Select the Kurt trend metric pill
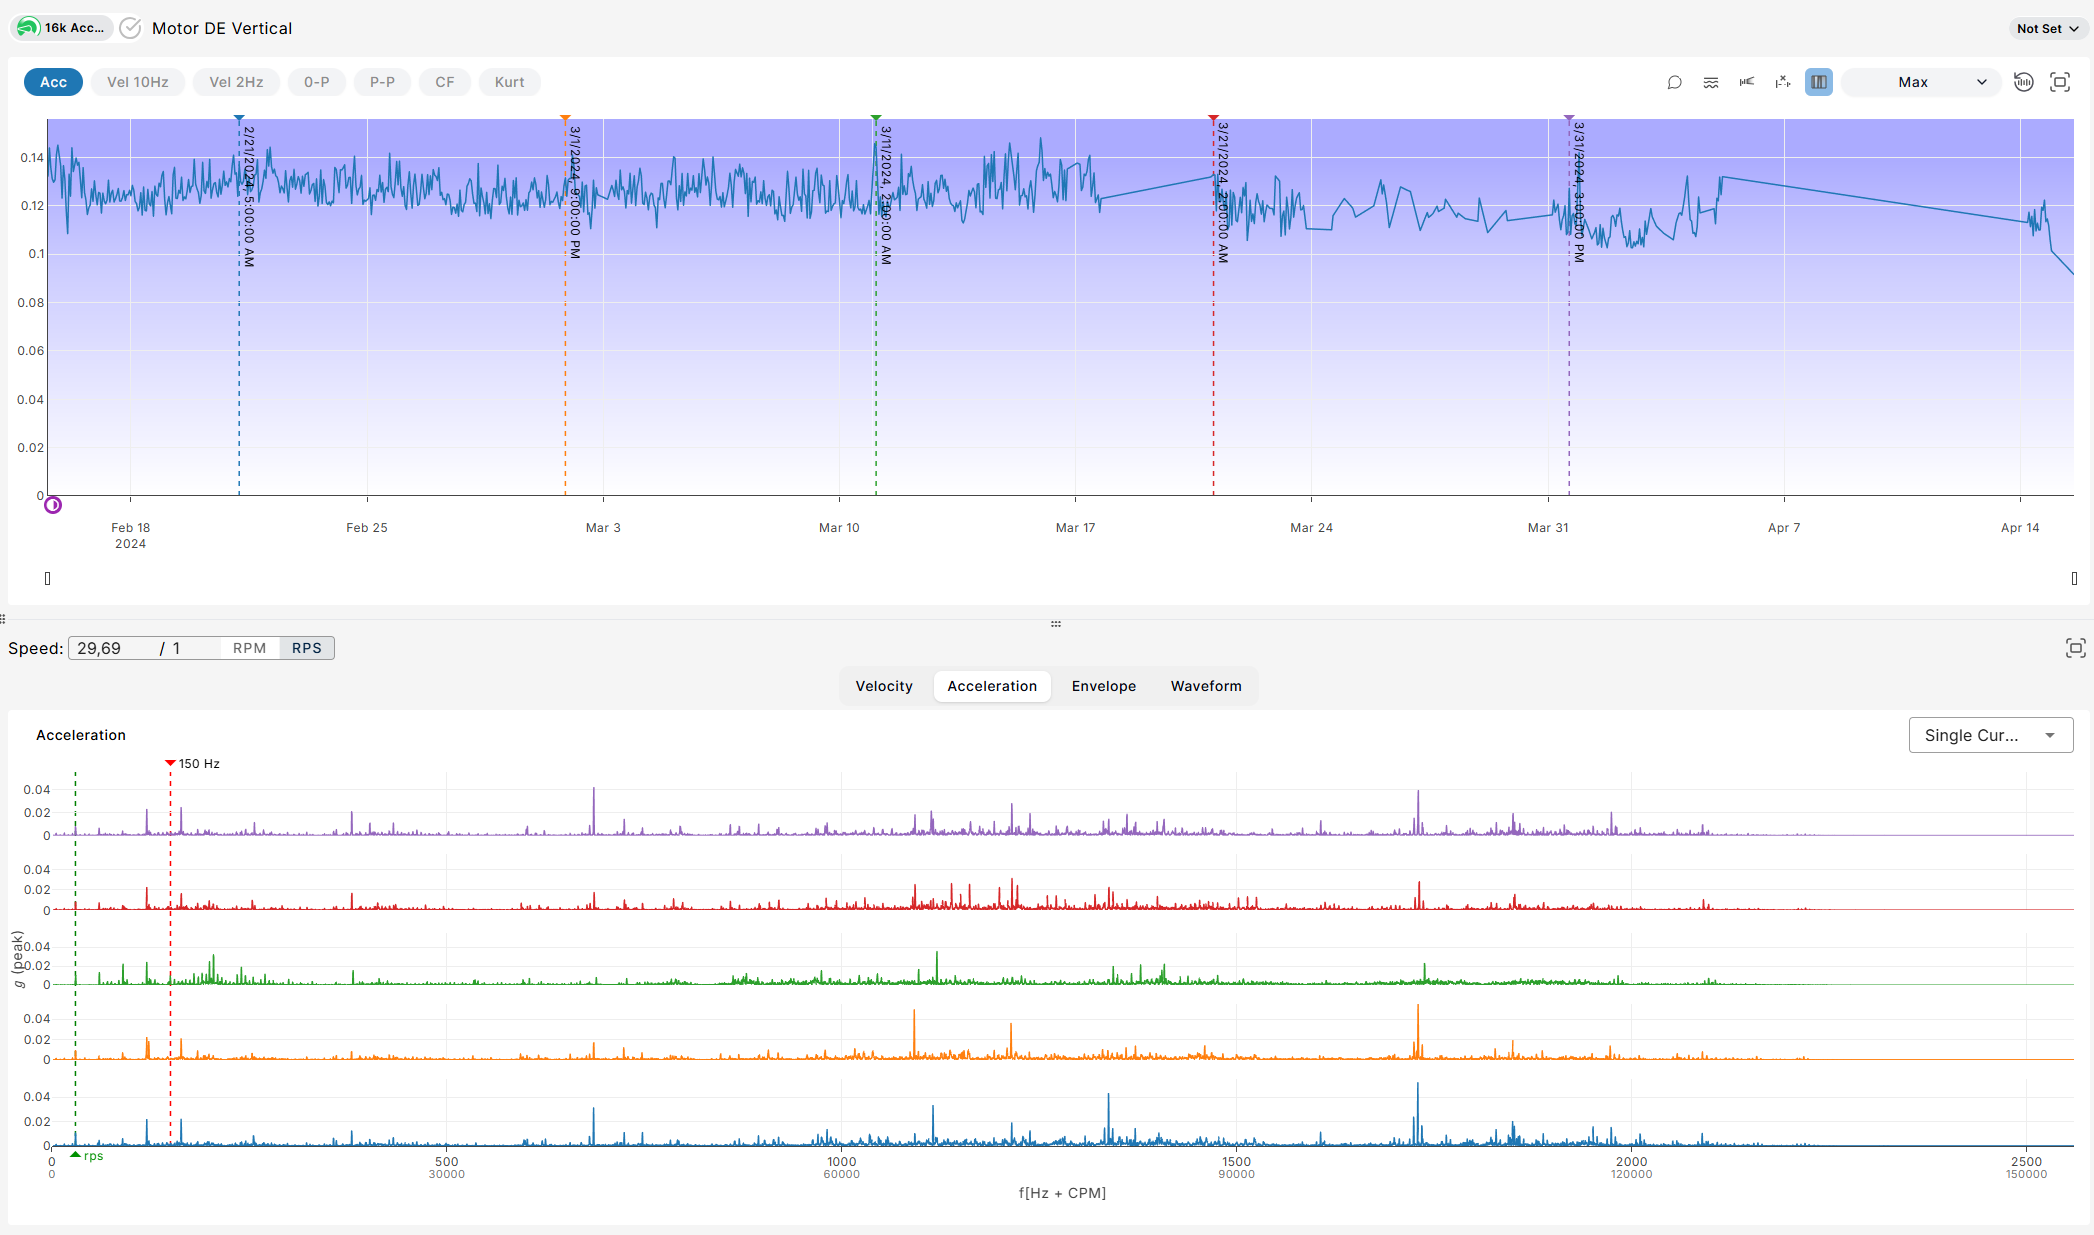 (x=509, y=82)
